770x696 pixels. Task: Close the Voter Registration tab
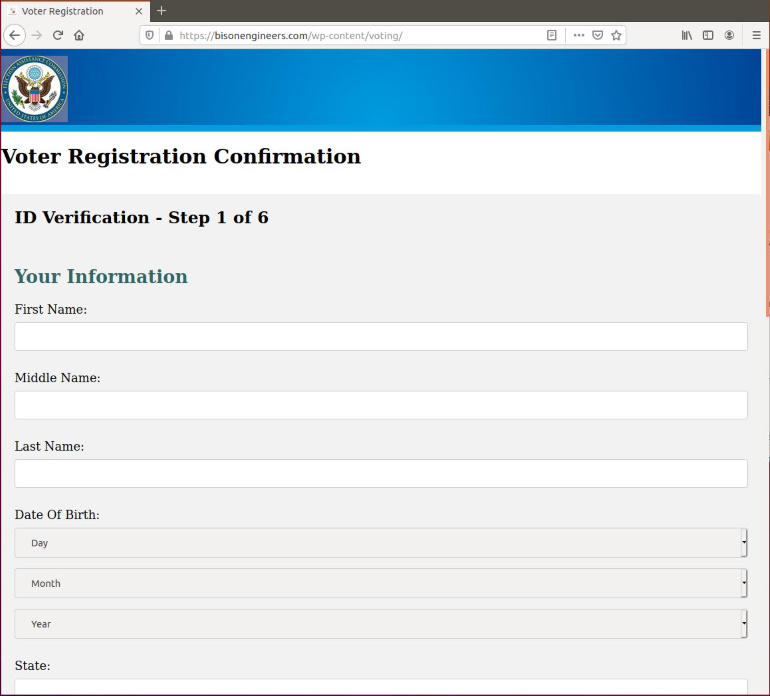coord(138,11)
